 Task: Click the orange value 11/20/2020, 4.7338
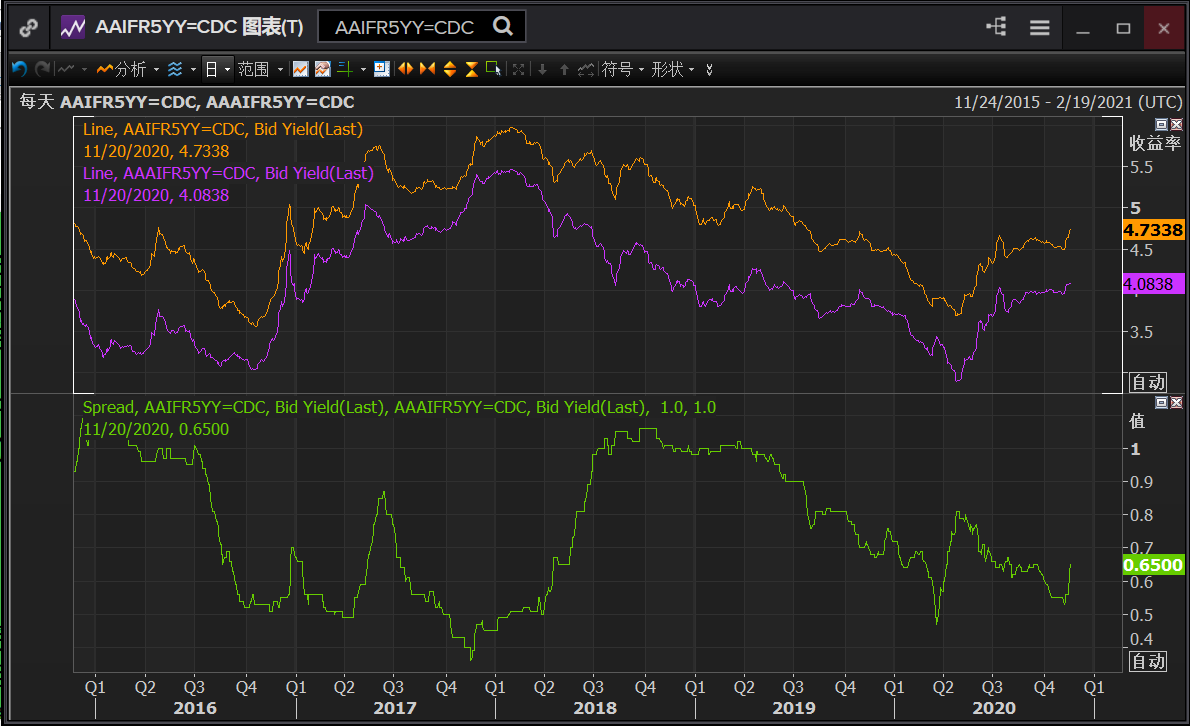(156, 151)
